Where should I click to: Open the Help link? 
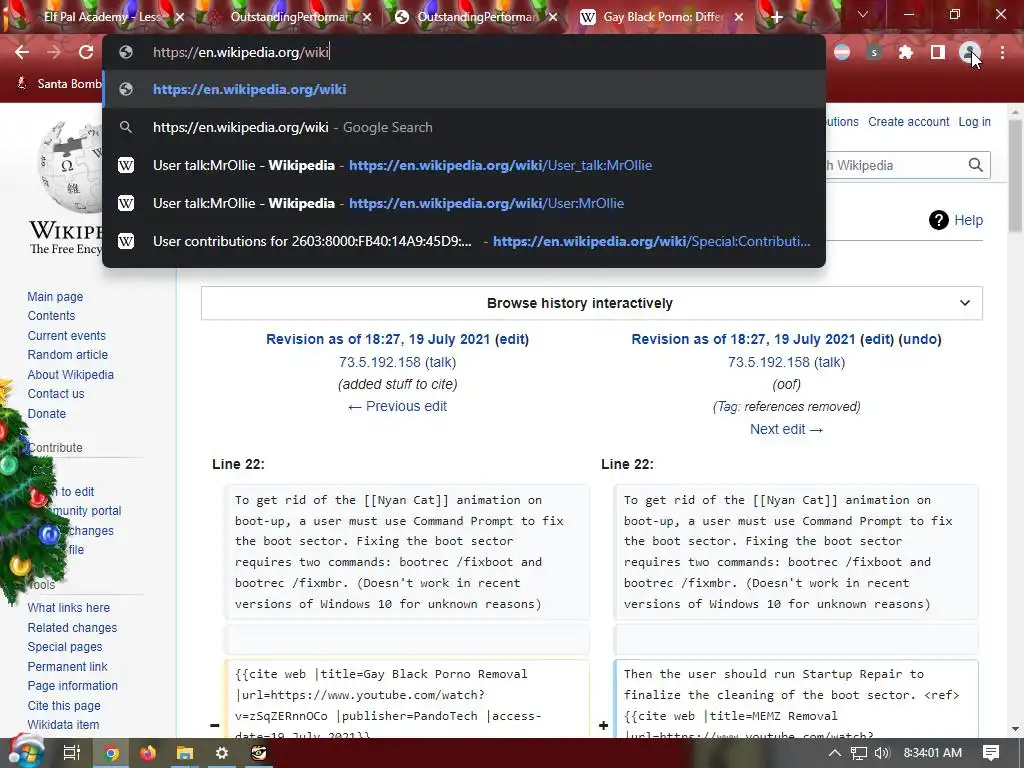(x=968, y=221)
